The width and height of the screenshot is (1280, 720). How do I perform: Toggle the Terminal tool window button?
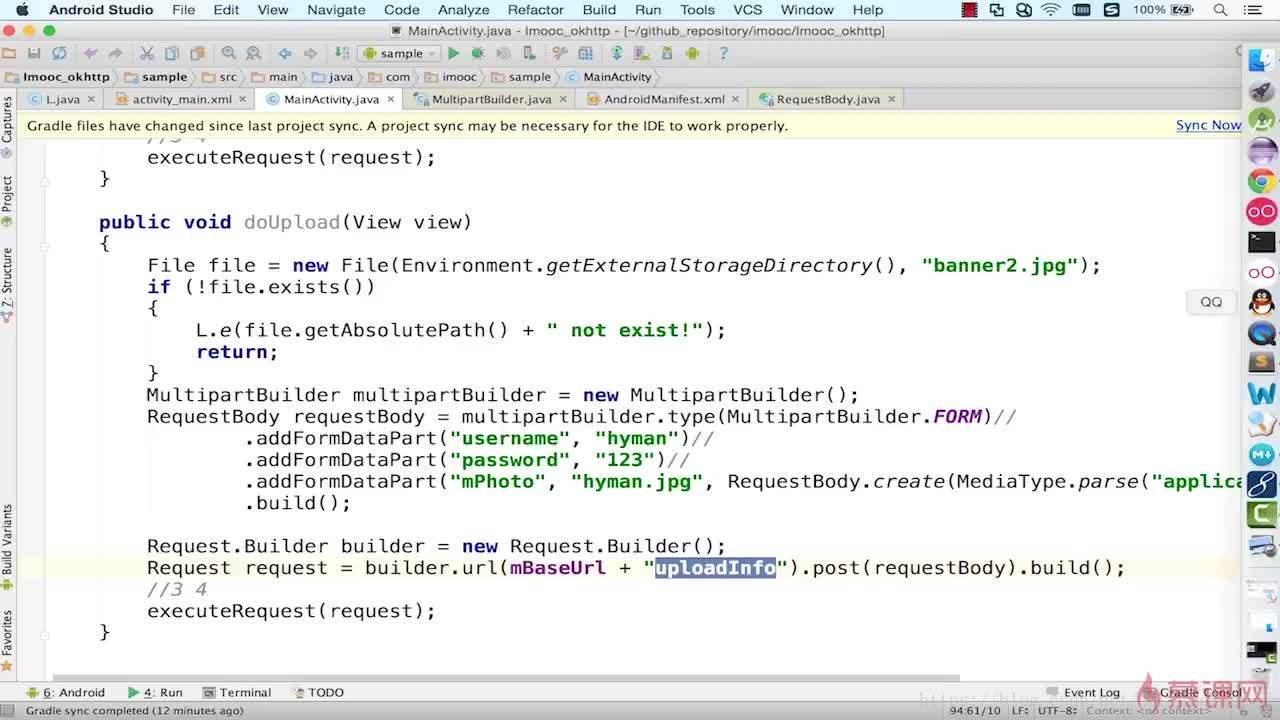coord(237,692)
